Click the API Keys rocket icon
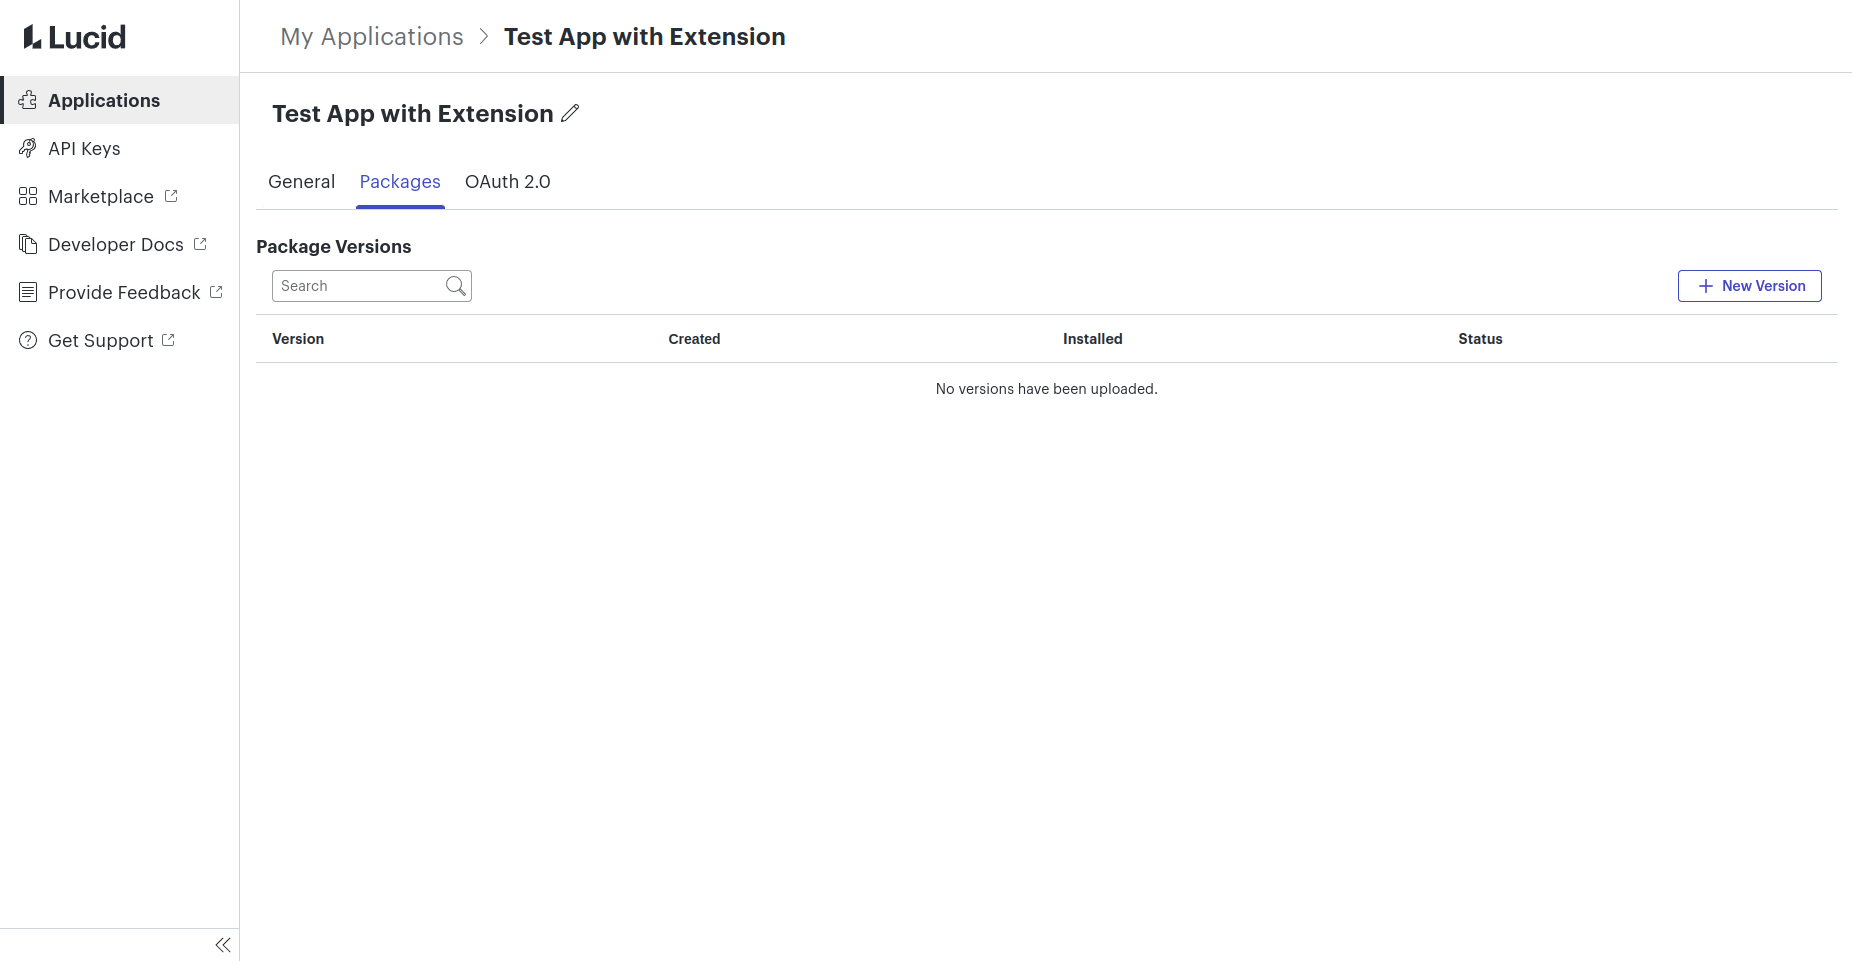1852x961 pixels. [28, 148]
